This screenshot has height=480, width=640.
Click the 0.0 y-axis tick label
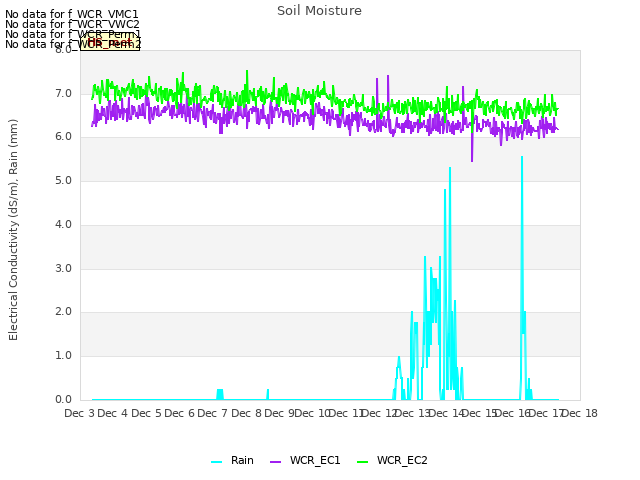(63, 400)
